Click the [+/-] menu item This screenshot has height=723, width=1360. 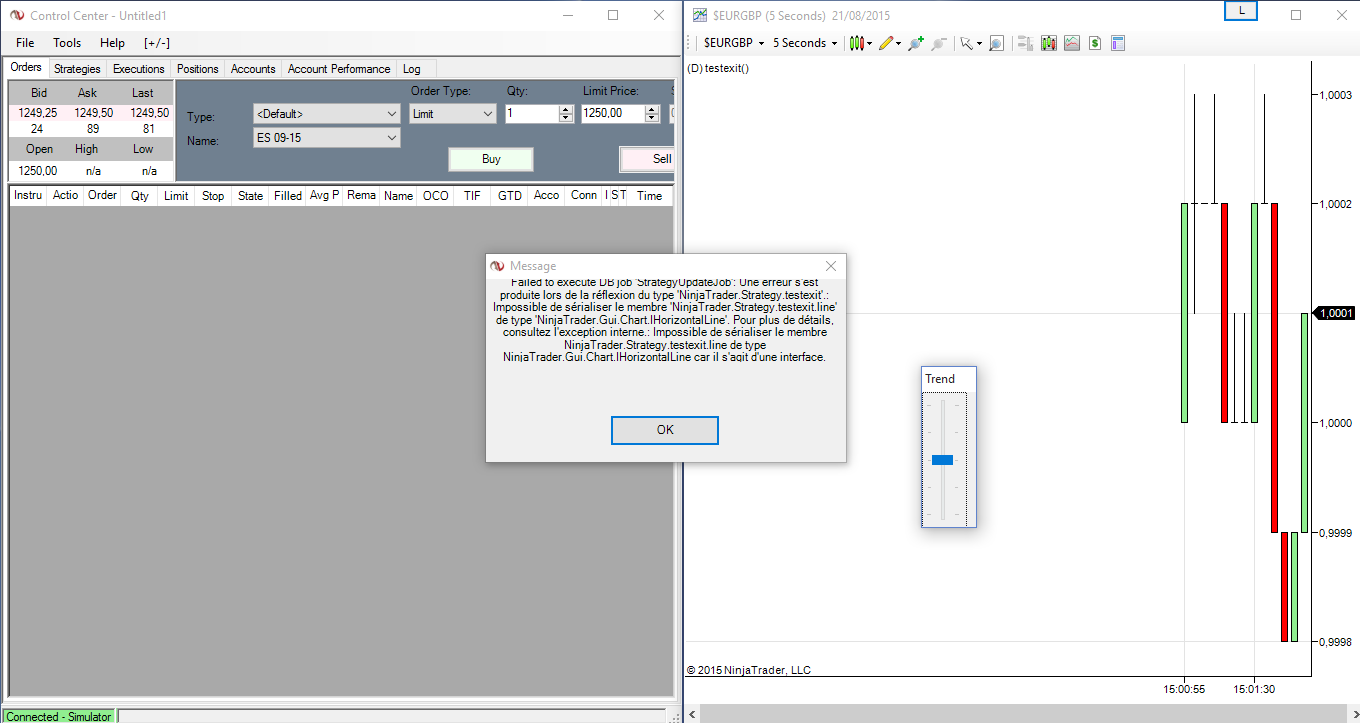coord(157,43)
